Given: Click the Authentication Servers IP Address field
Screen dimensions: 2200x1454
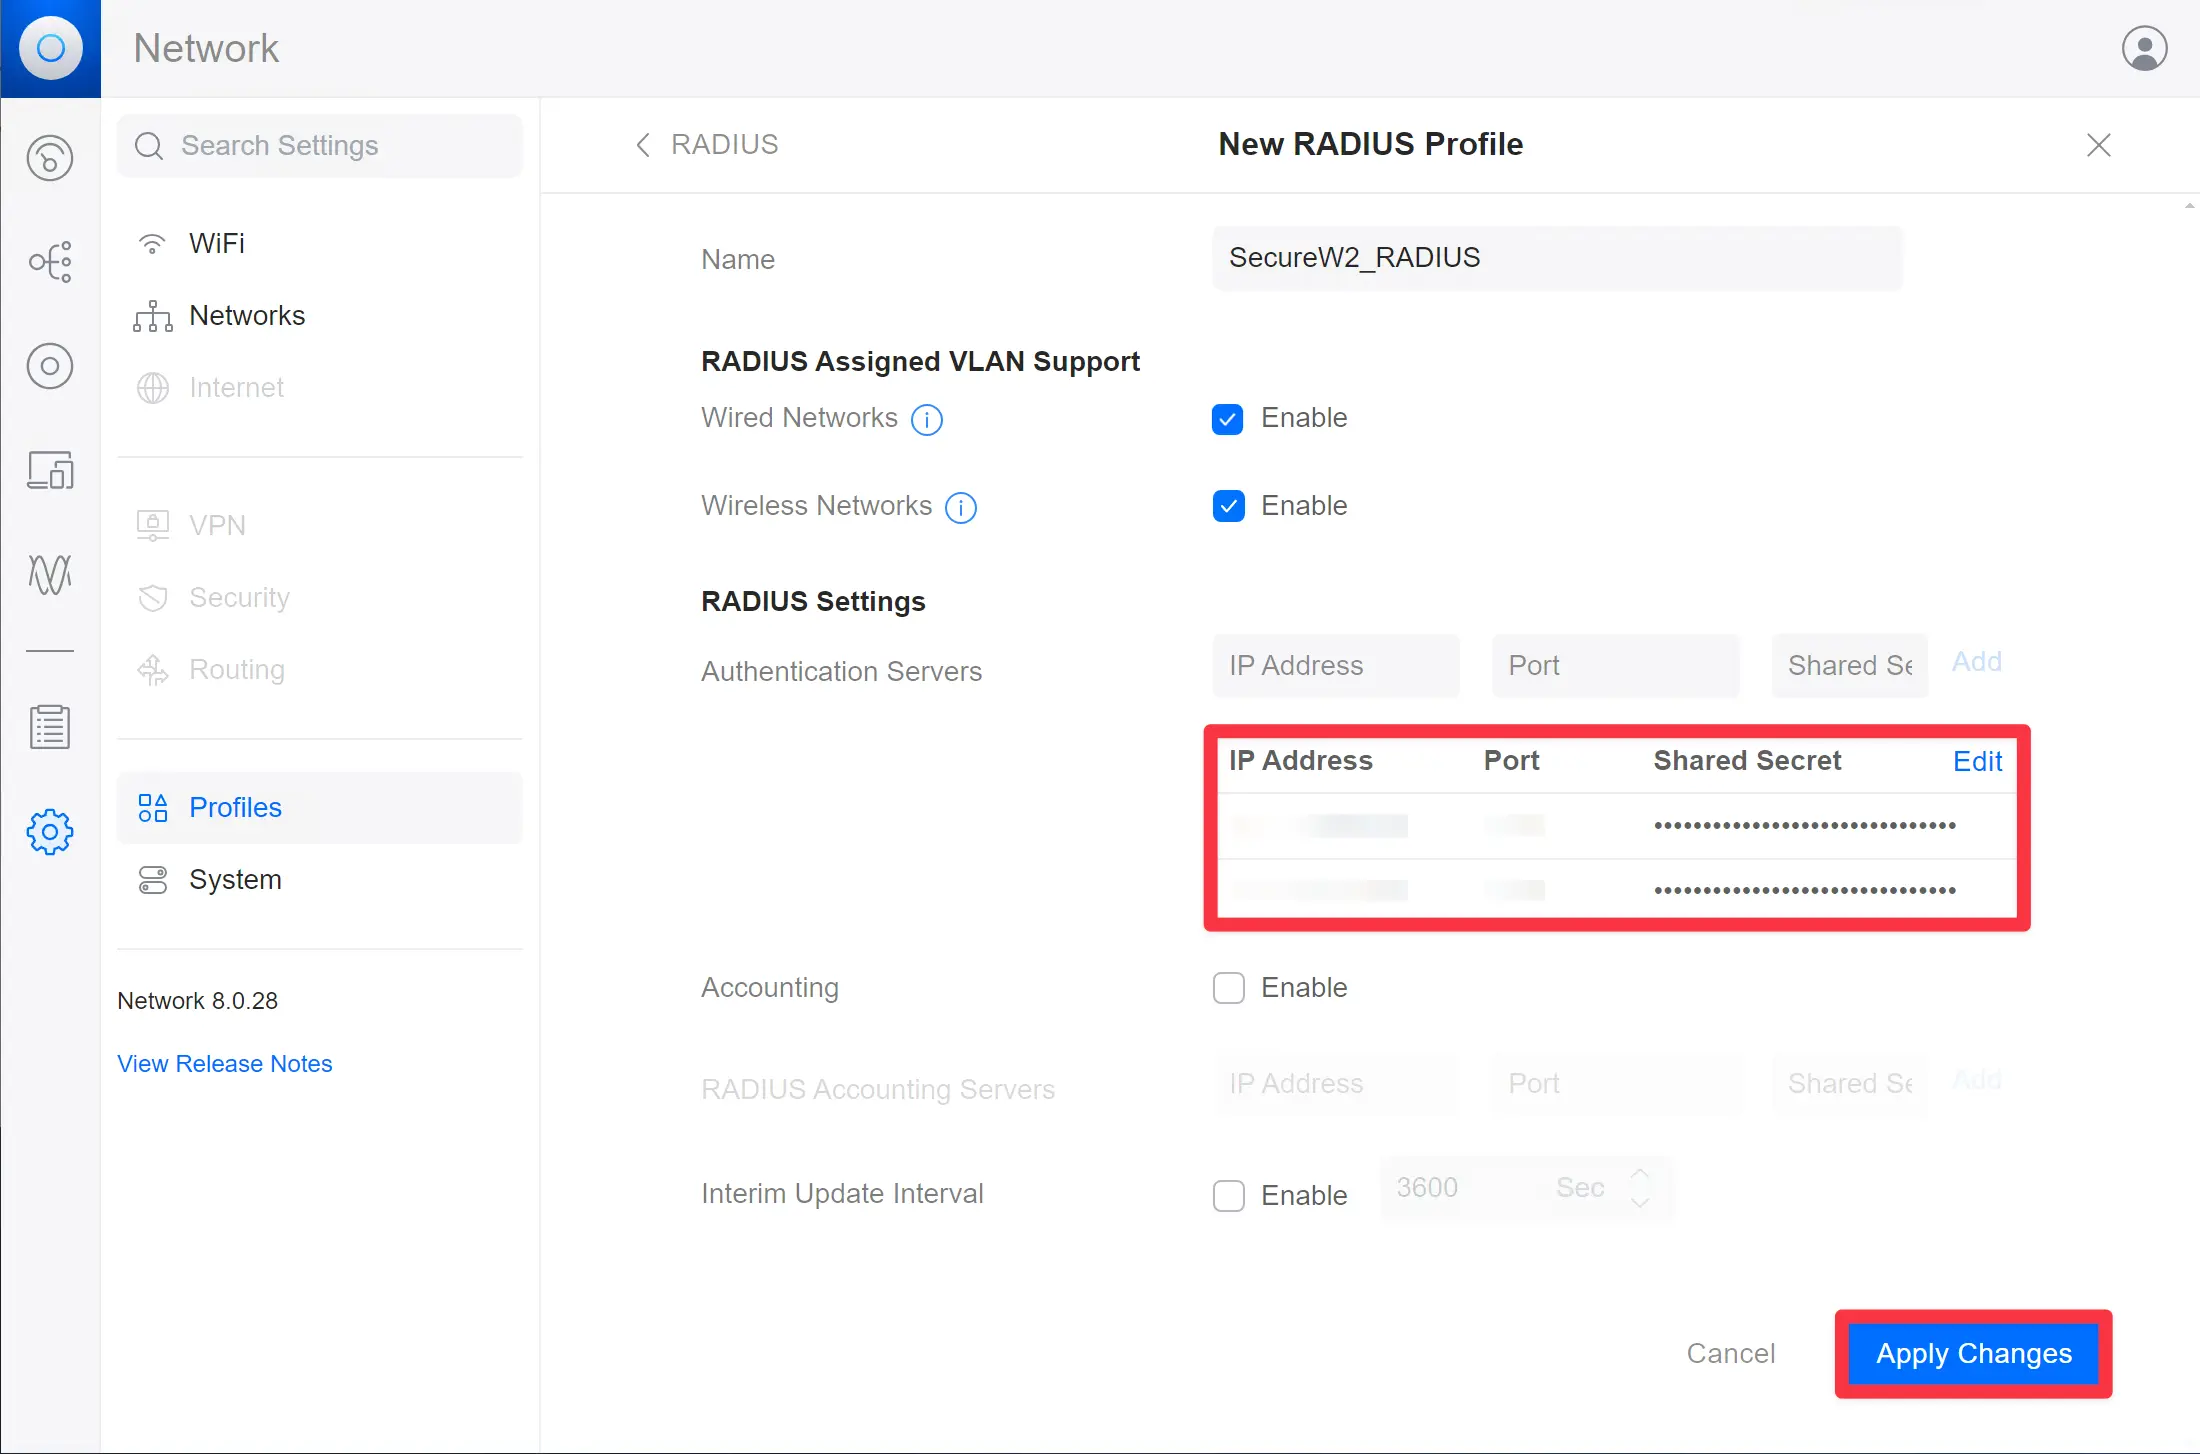Looking at the screenshot, I should tap(1336, 665).
